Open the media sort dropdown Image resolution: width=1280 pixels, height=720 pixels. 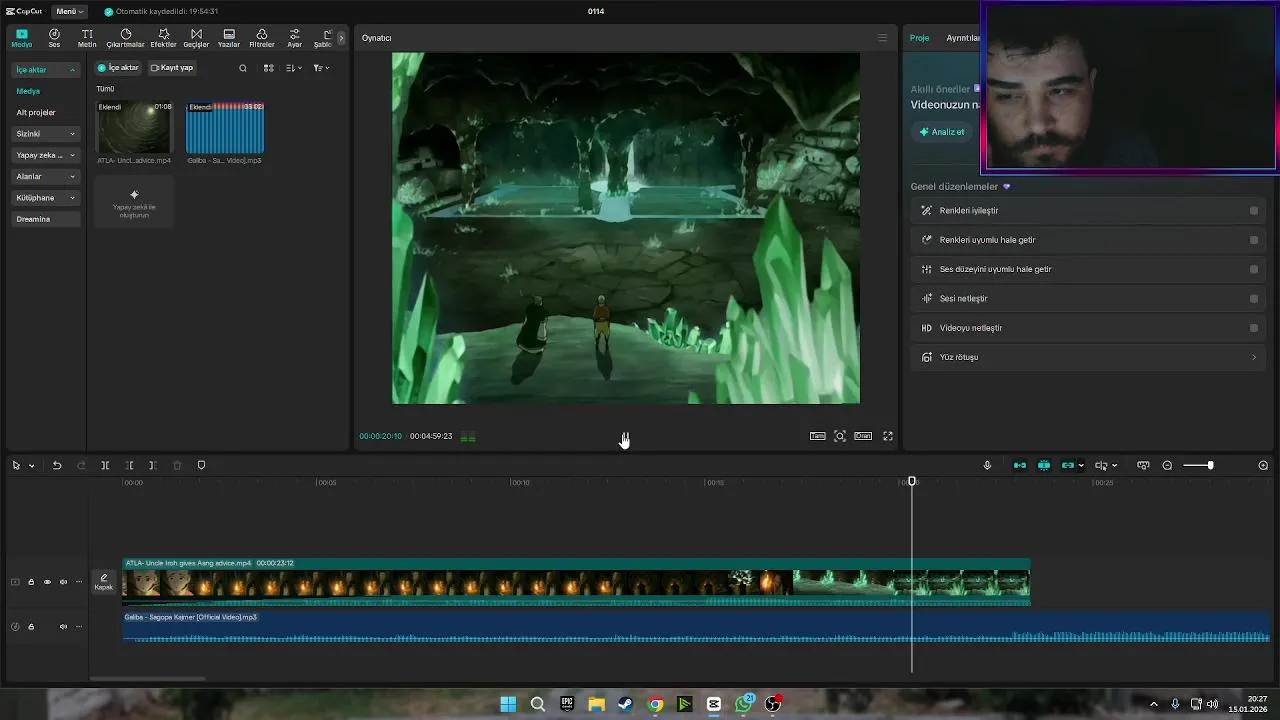tap(293, 68)
